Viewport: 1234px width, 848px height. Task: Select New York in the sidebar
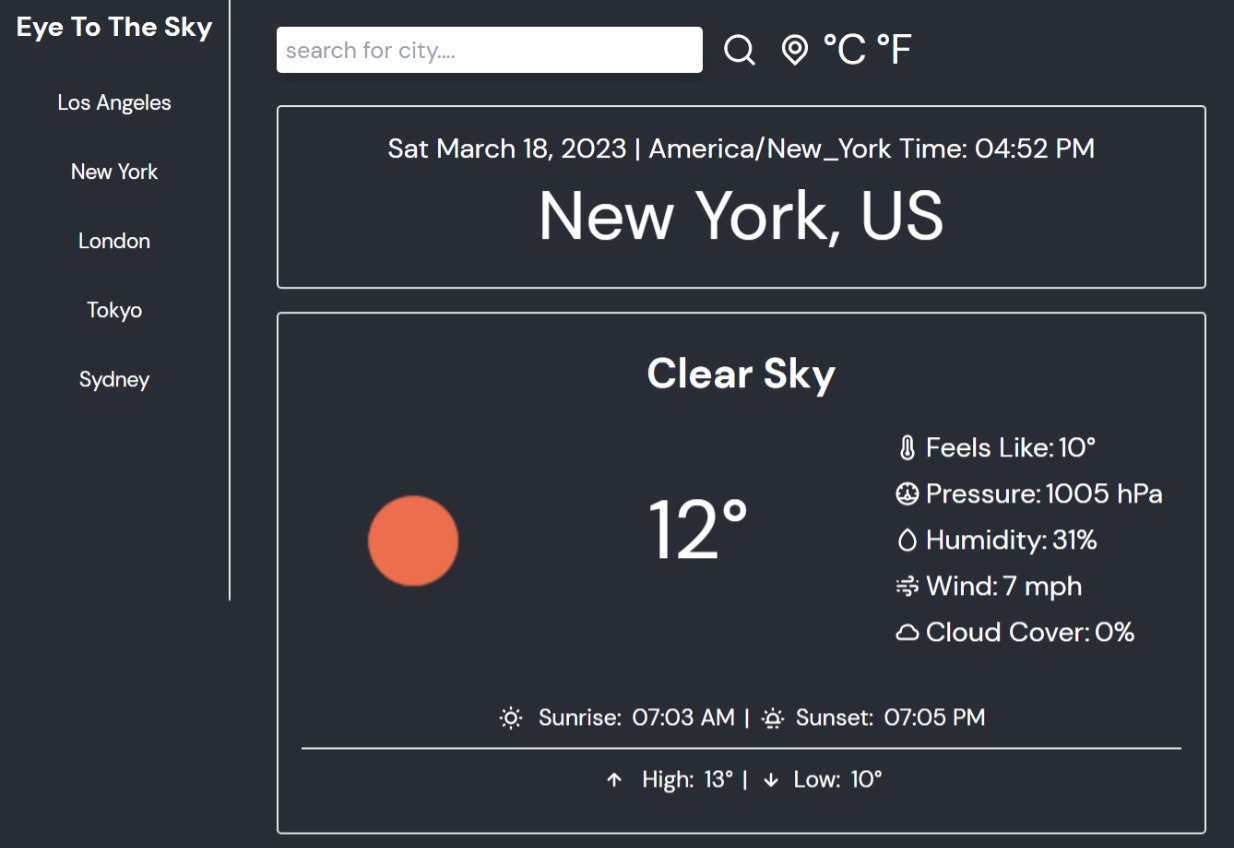[x=114, y=172]
